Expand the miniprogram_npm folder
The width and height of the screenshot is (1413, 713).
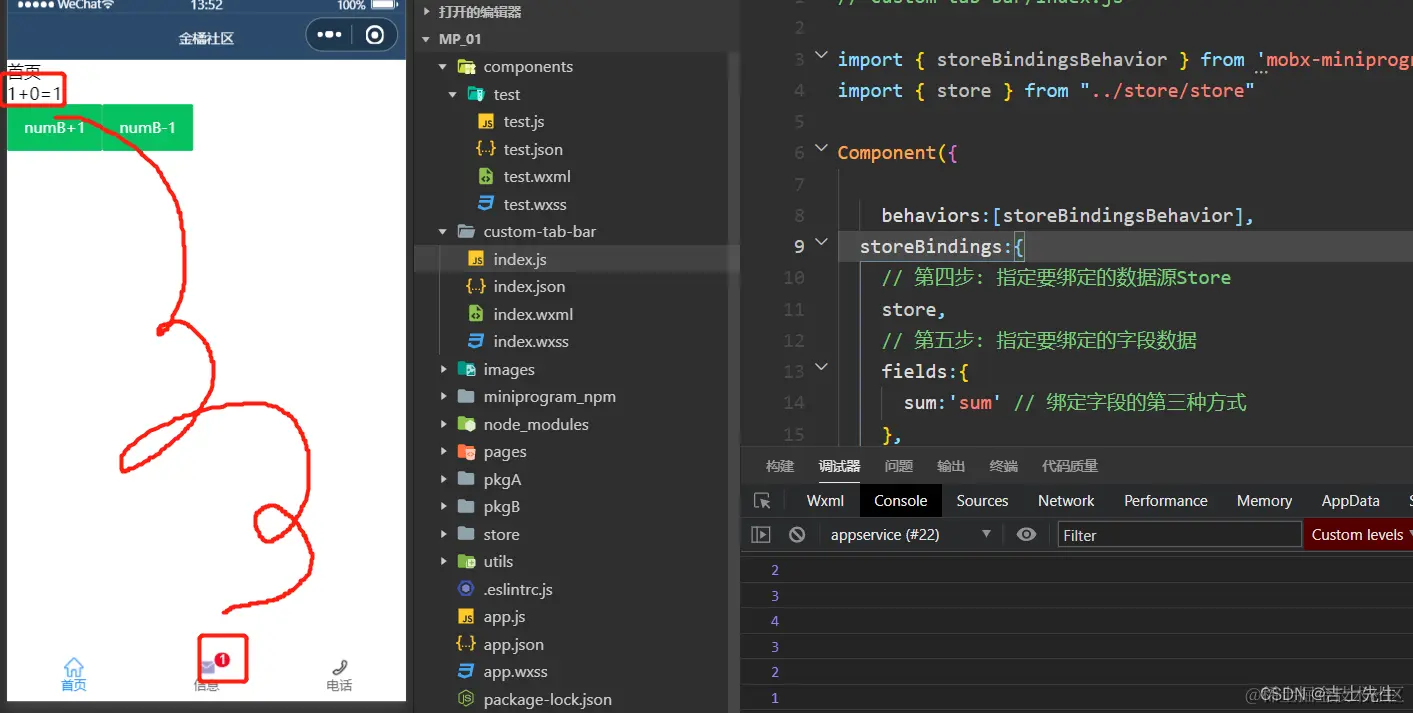[443, 397]
